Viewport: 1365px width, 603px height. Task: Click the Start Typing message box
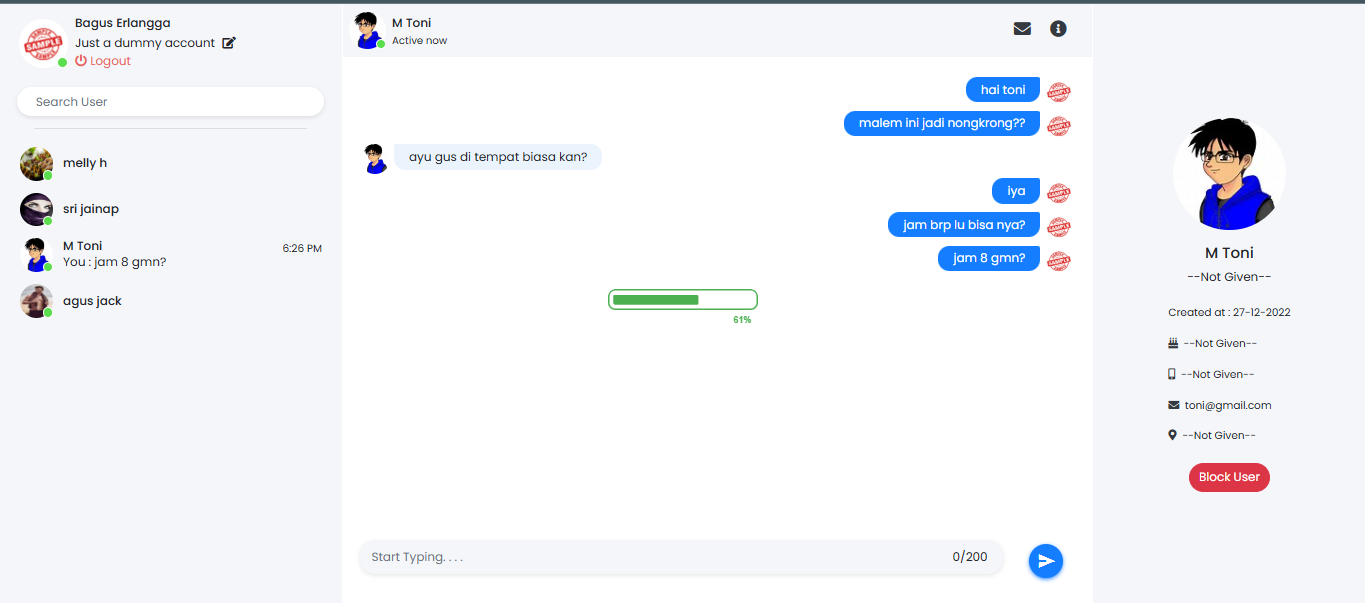pos(650,557)
